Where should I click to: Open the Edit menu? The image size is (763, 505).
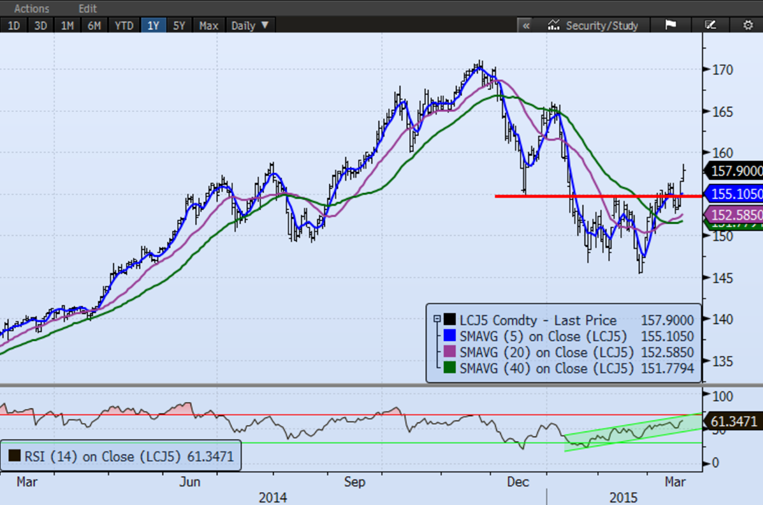(x=89, y=8)
